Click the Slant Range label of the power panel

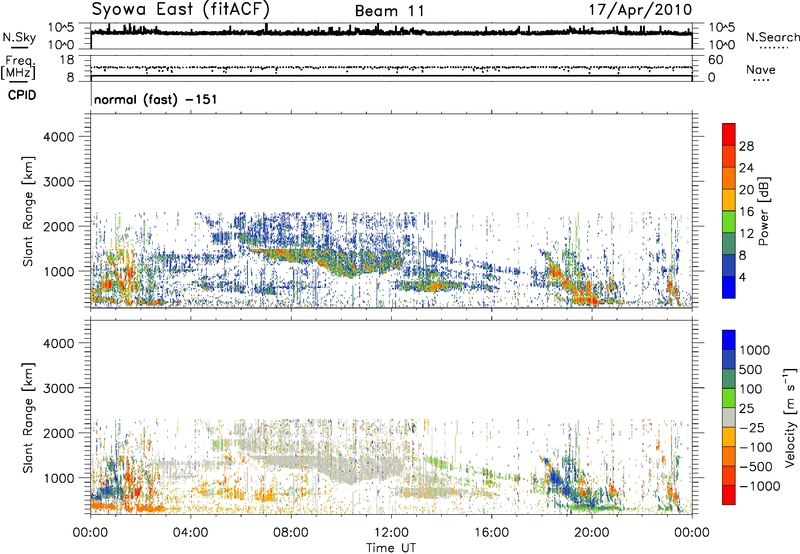pyautogui.click(x=28, y=211)
